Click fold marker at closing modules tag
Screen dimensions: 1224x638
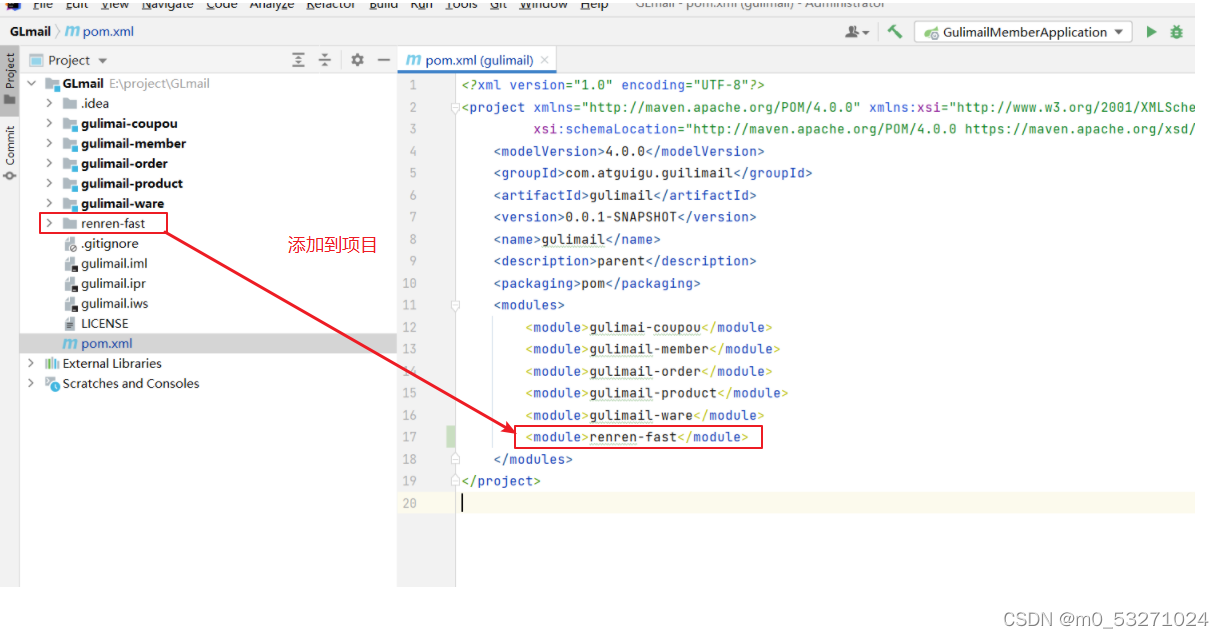pos(455,459)
